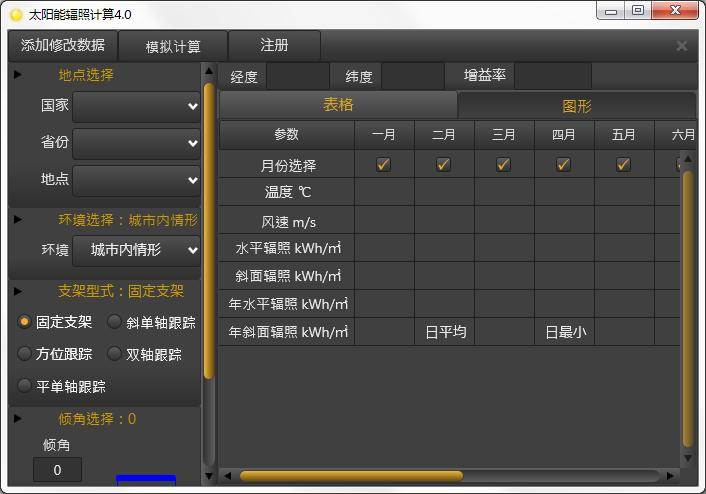Maximize the 太阳能辐照计算4.0 window

point(638,11)
